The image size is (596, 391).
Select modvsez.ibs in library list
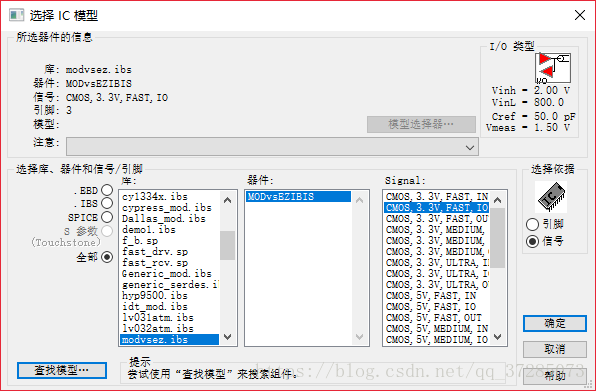pyautogui.click(x=170, y=339)
